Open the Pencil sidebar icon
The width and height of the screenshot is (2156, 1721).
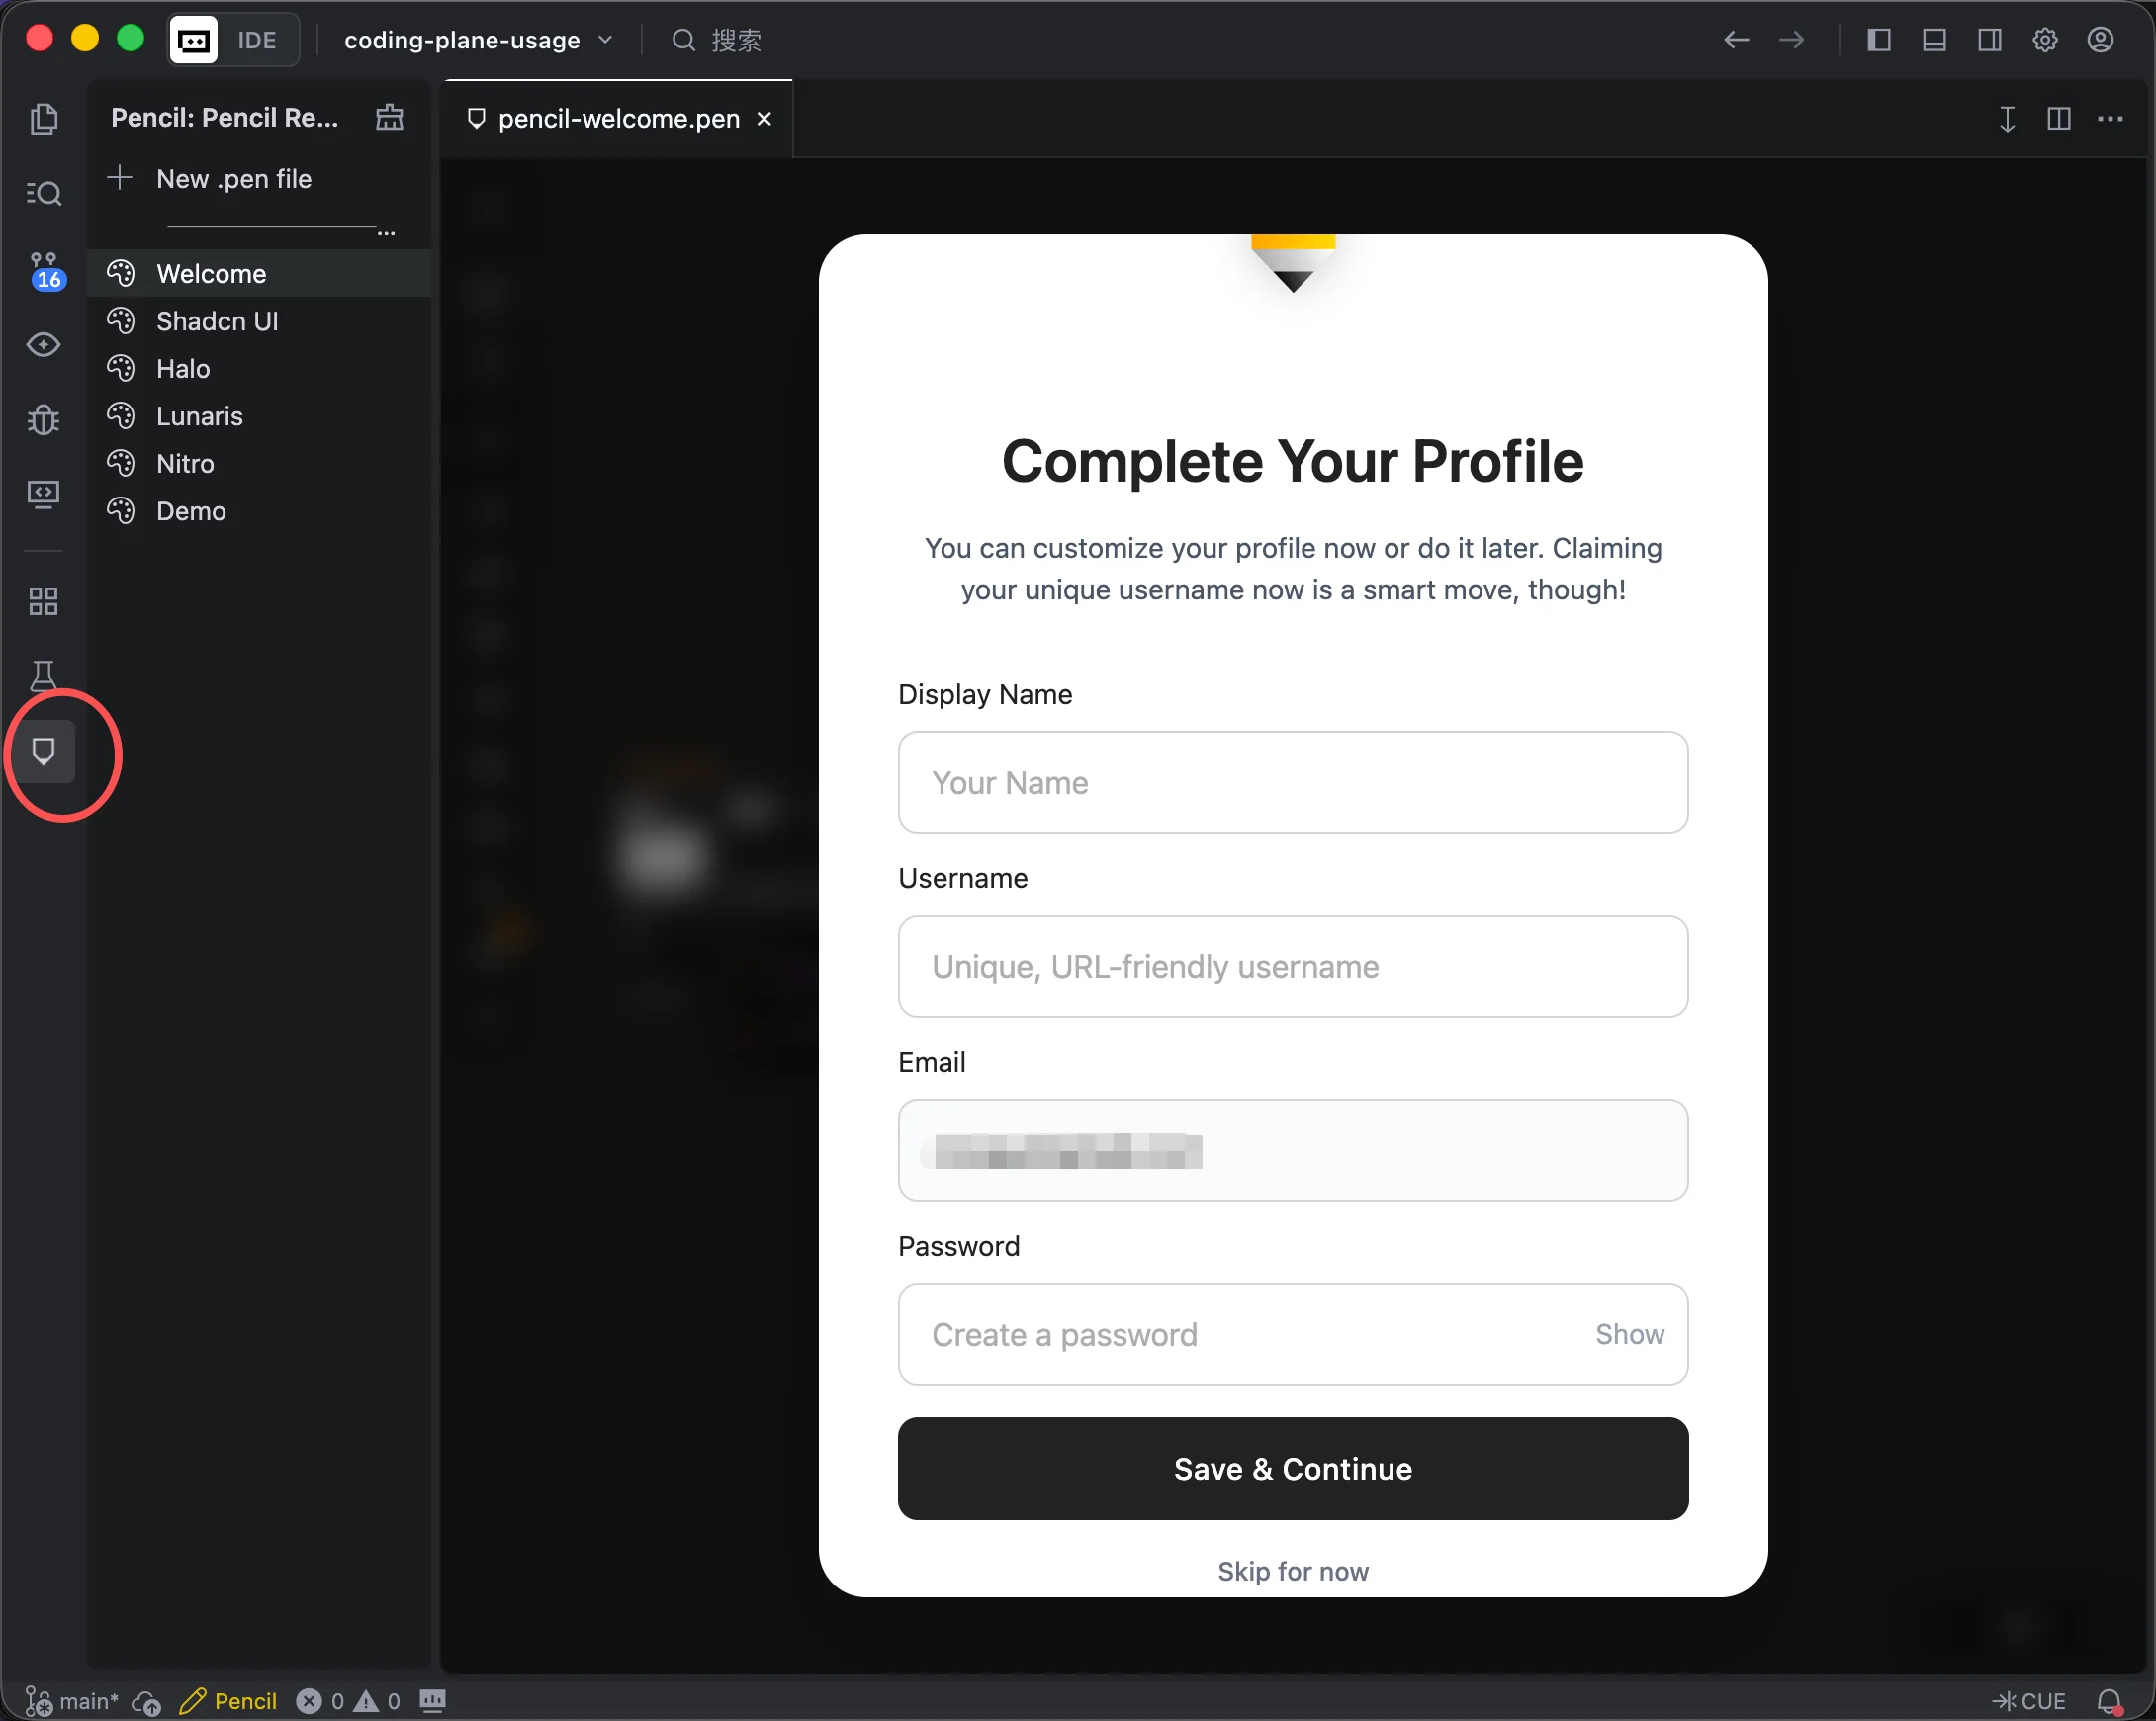43,751
